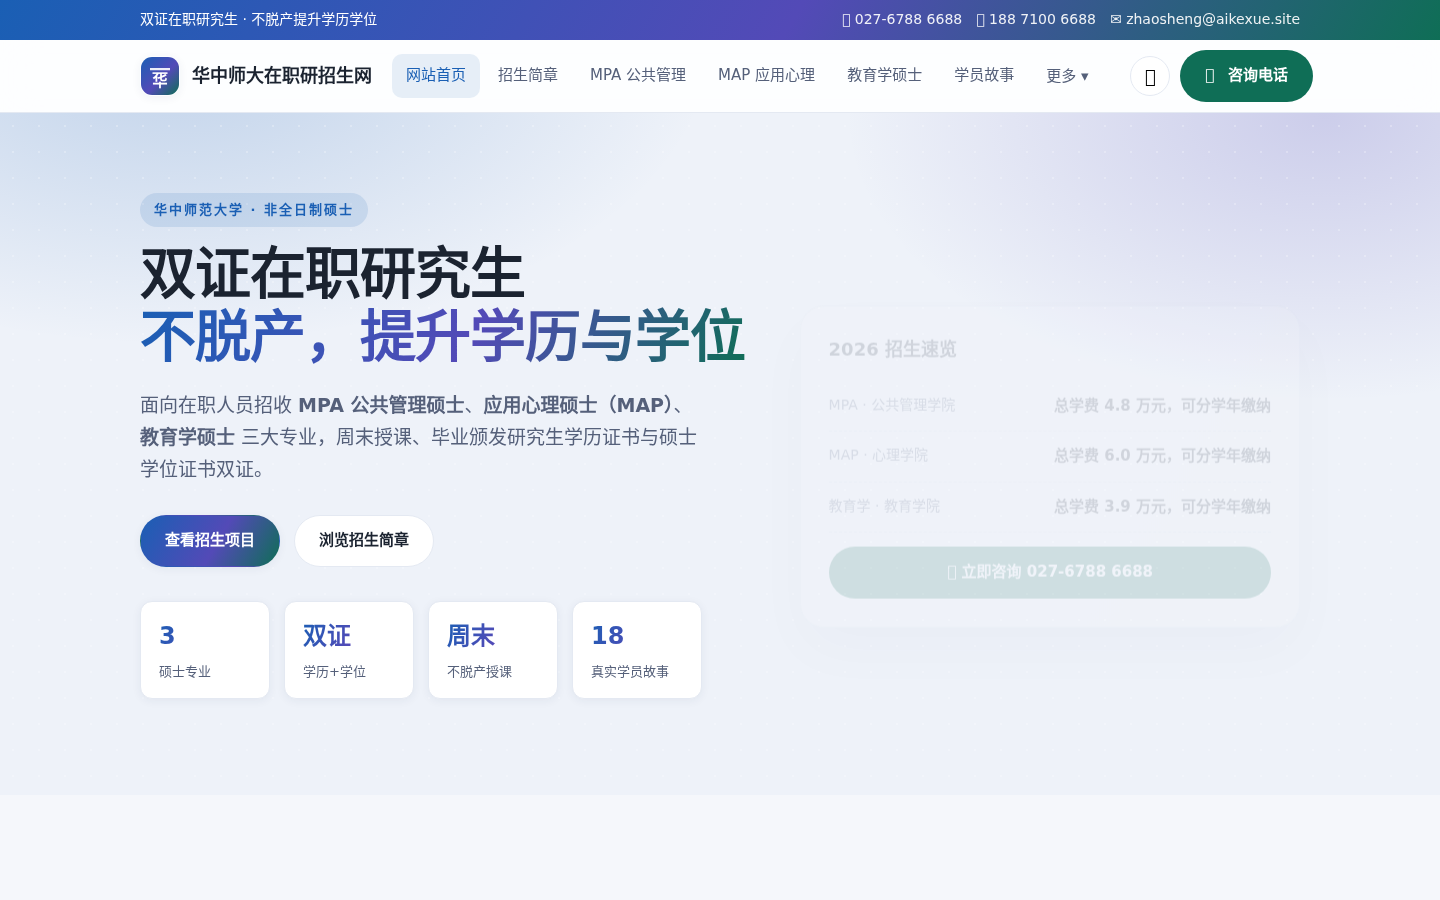The image size is (1440, 900).
Task: Open the 学员故事 nav item
Action: pos(984,76)
